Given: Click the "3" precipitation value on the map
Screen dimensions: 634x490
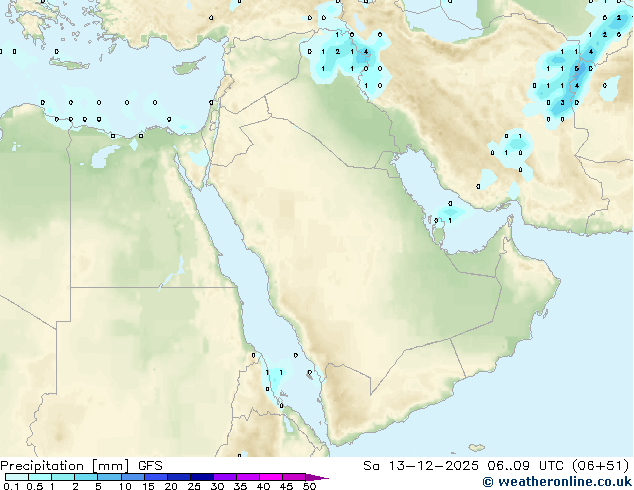Looking at the screenshot, I should click(x=562, y=103).
